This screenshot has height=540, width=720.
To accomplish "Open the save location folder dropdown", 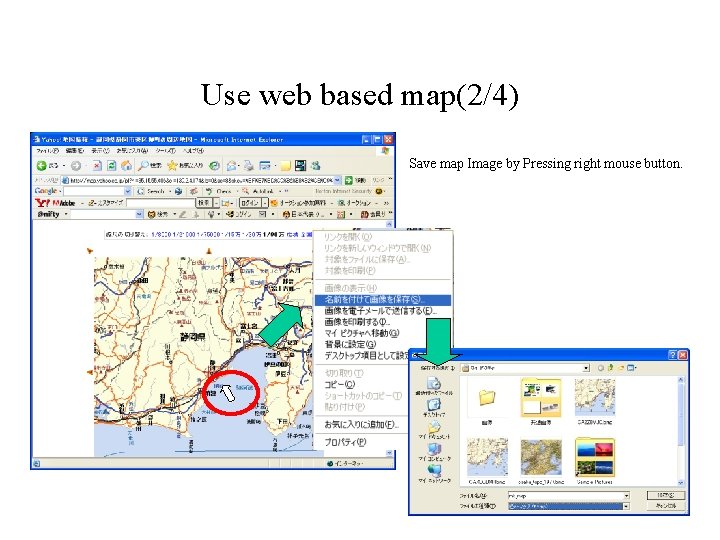I will [x=586, y=368].
